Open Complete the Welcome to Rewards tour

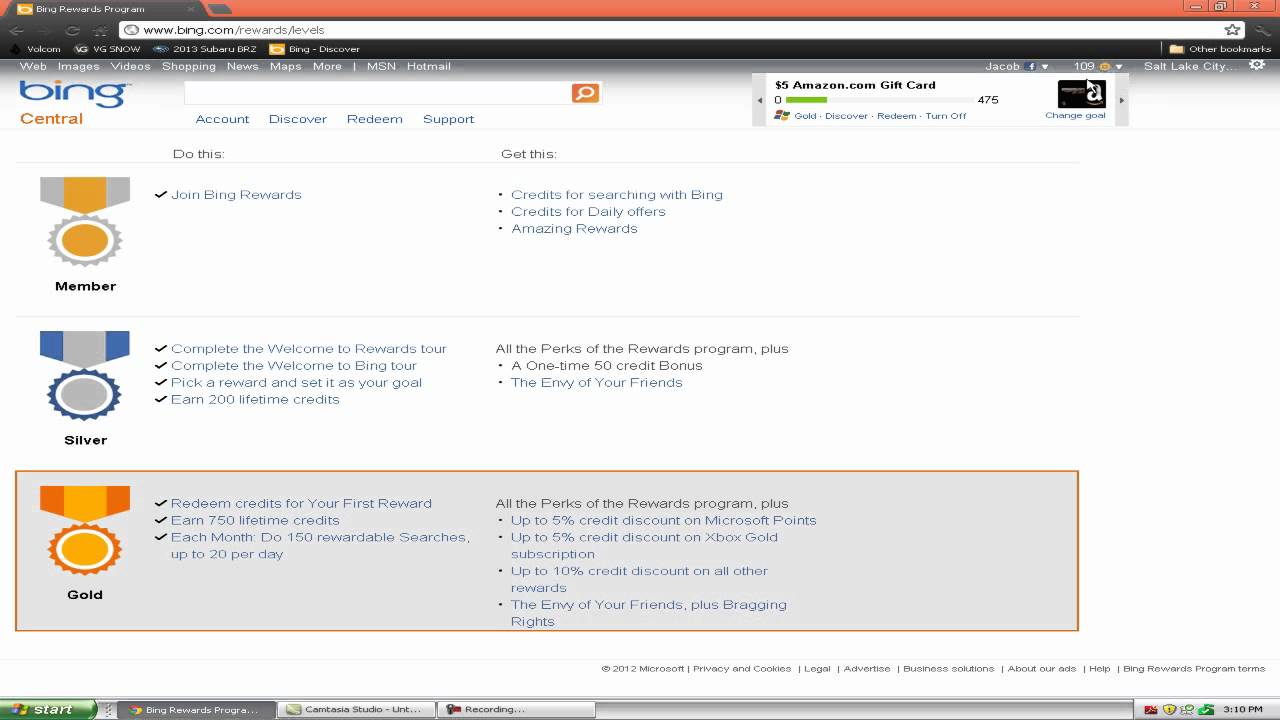pos(309,349)
